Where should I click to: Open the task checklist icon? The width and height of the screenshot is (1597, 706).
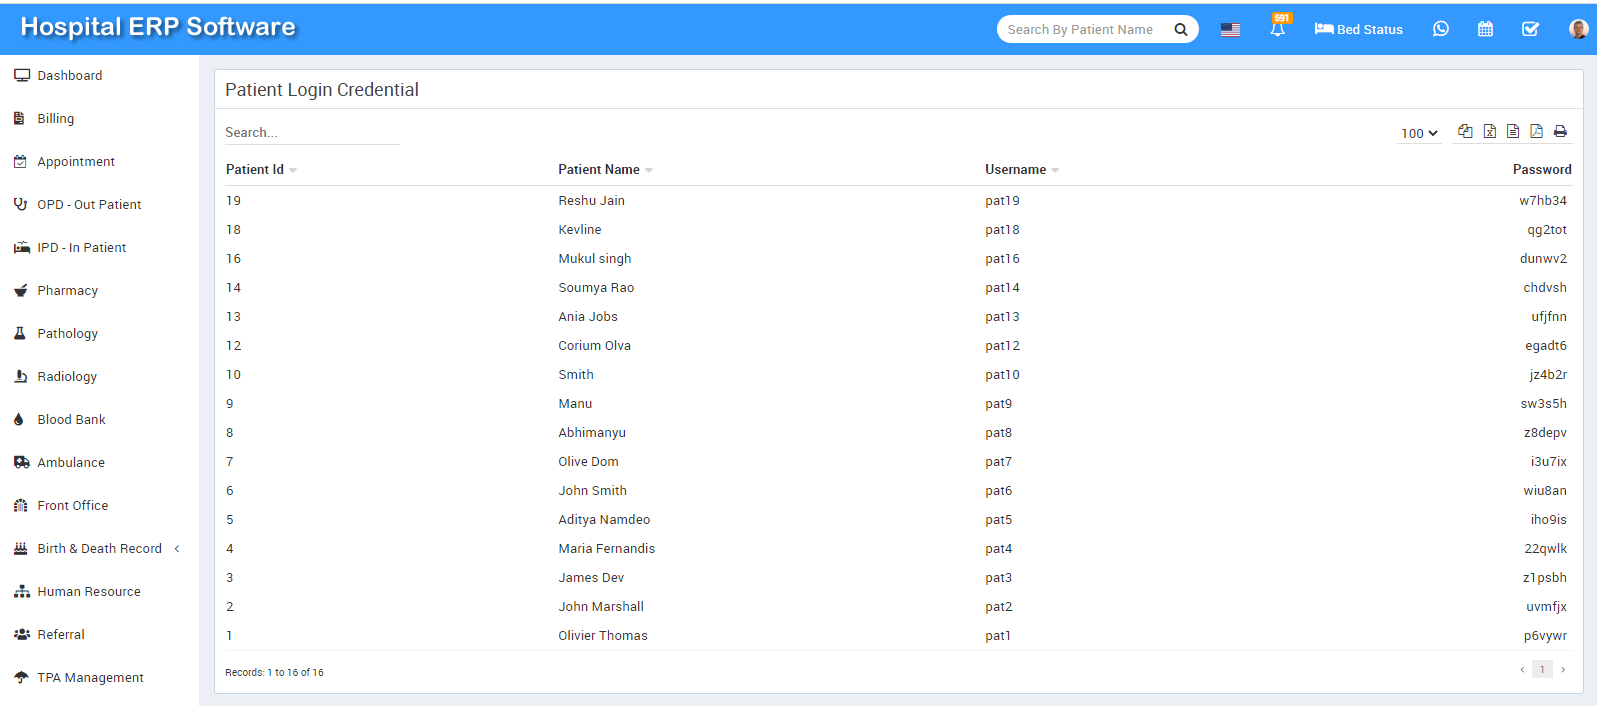click(x=1529, y=29)
